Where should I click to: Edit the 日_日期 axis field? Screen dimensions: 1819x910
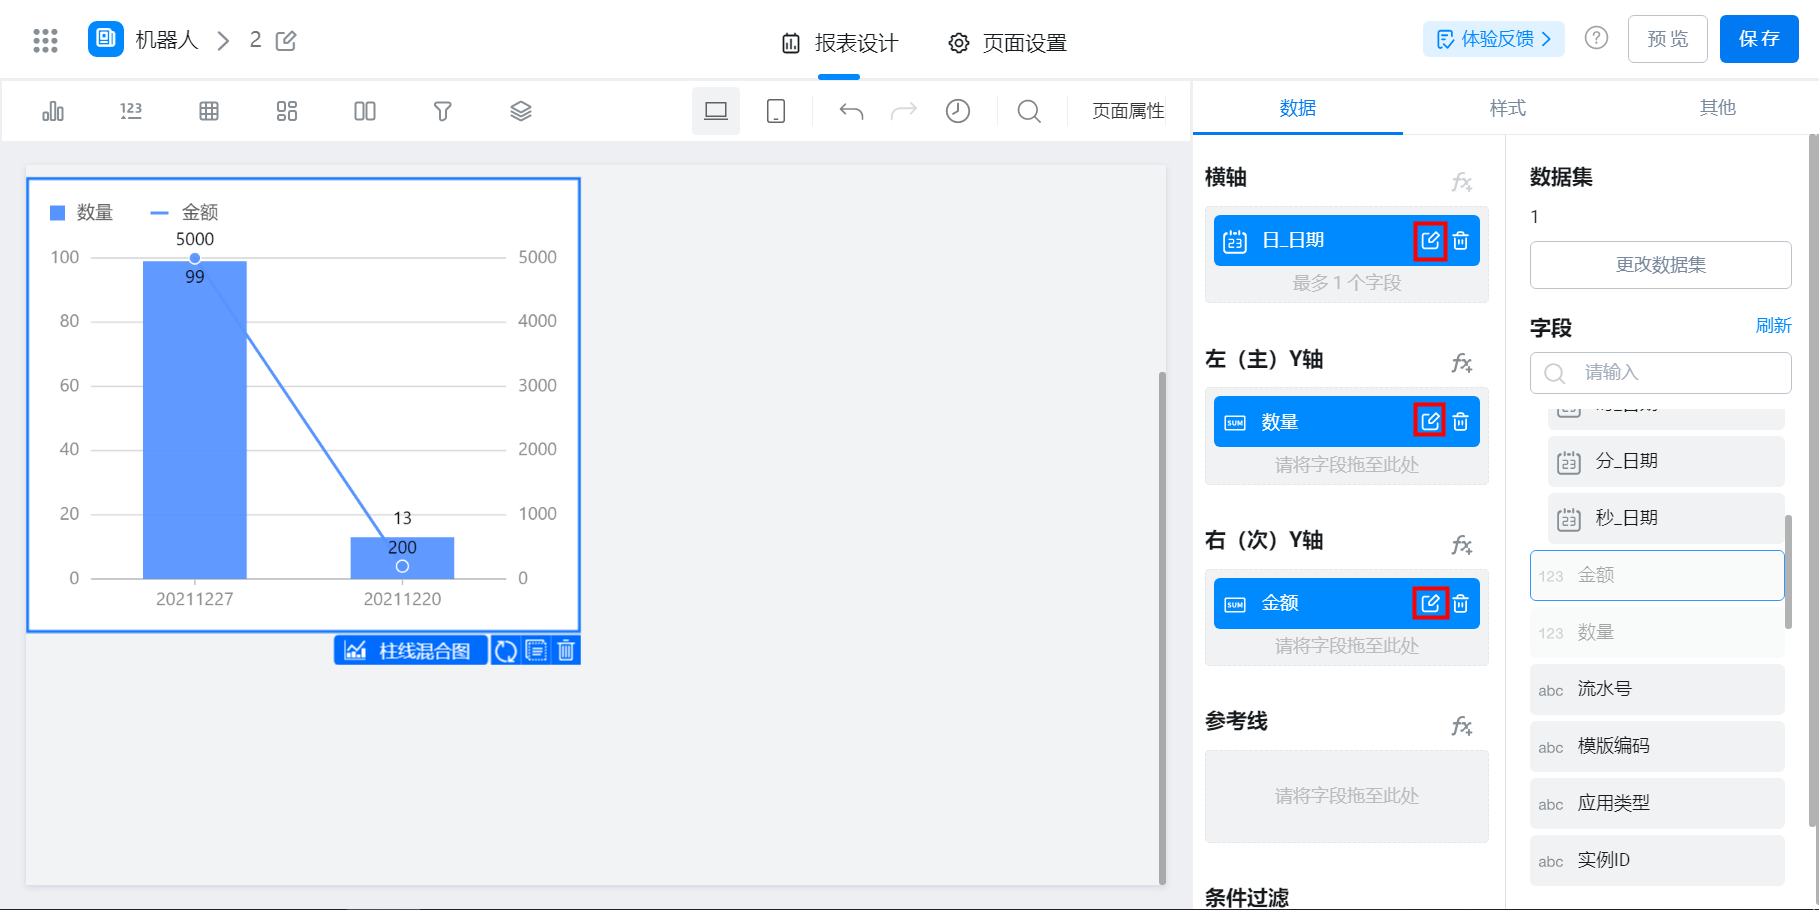pos(1430,241)
